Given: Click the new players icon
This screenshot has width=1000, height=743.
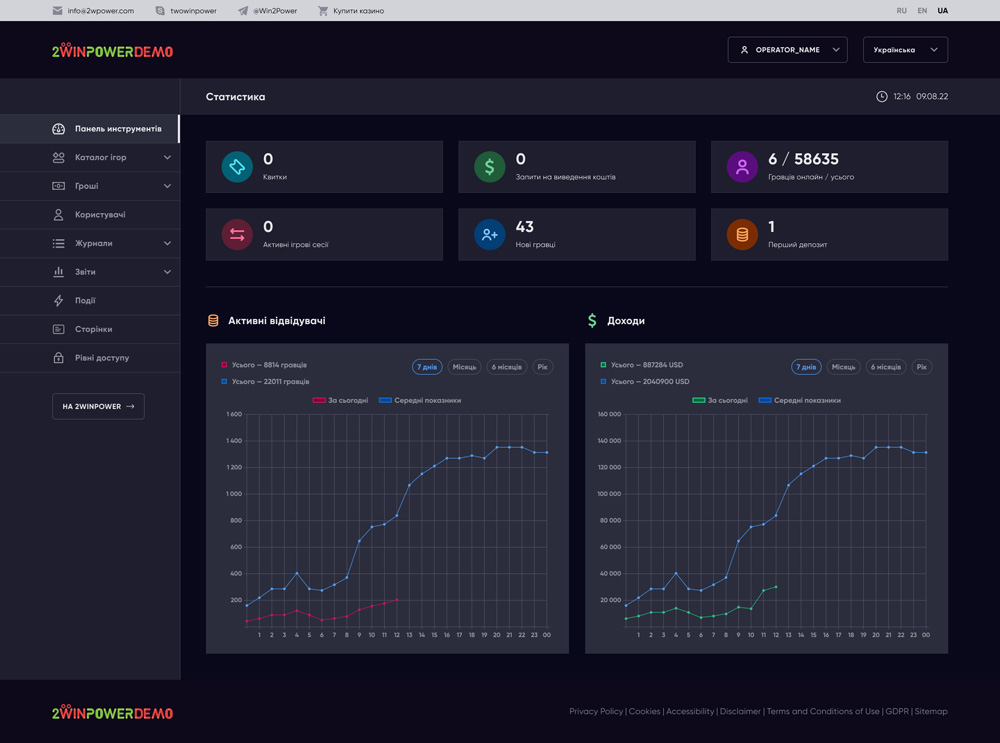Looking at the screenshot, I should tap(489, 235).
